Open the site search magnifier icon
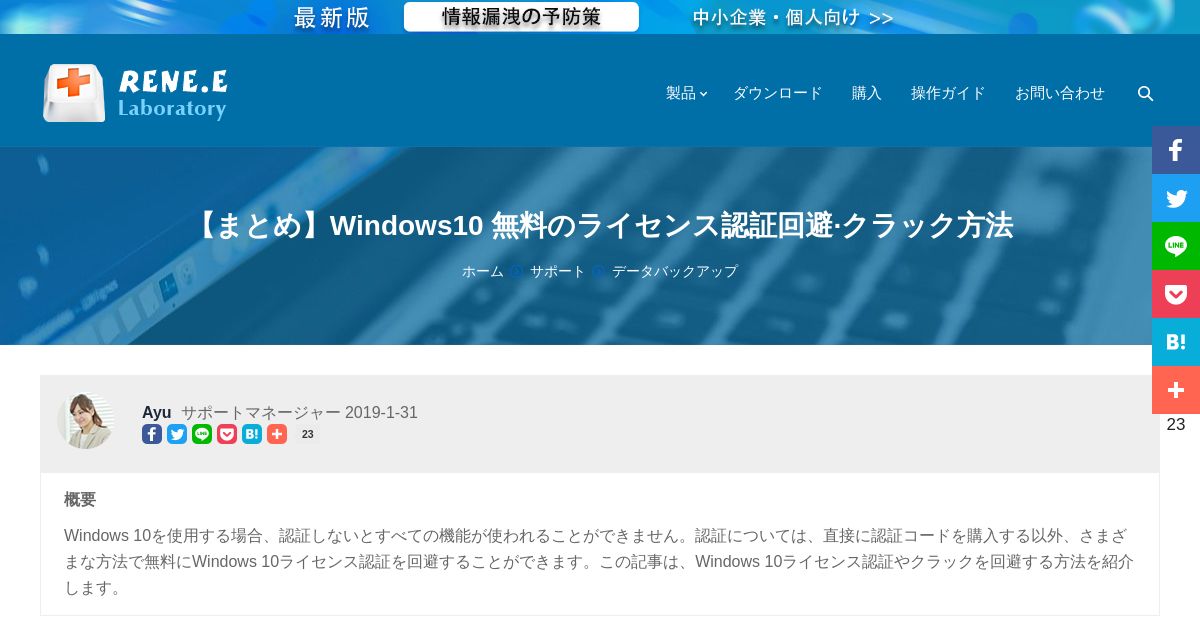Screen dimensions: 1200x630 (1146, 93)
